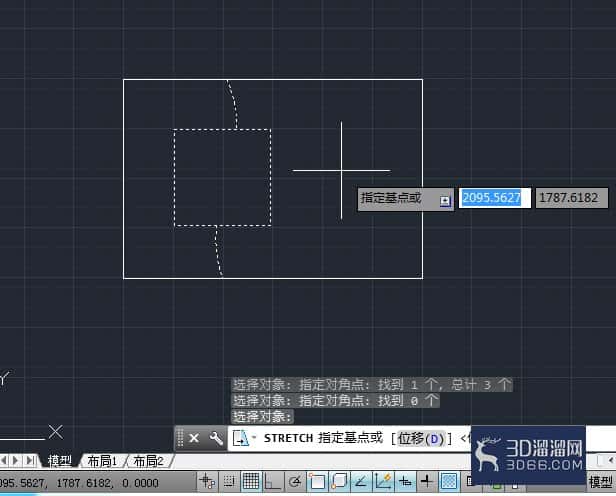Click history line ending 找到 0 个
The height and width of the screenshot is (496, 616).
(x=336, y=401)
